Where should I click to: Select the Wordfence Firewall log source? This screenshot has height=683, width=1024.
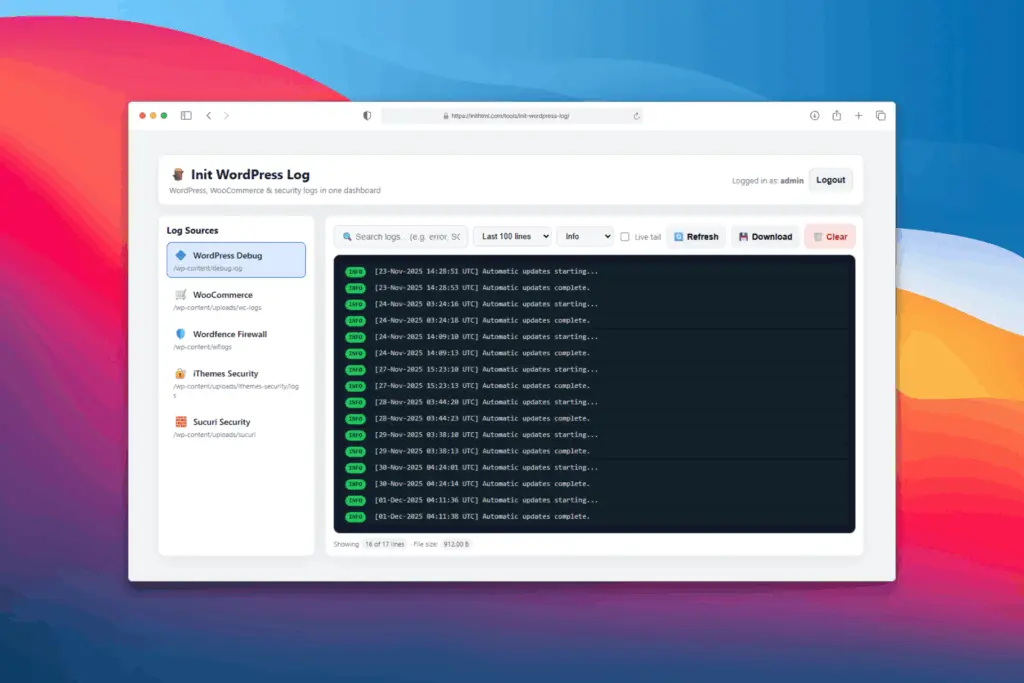236,339
